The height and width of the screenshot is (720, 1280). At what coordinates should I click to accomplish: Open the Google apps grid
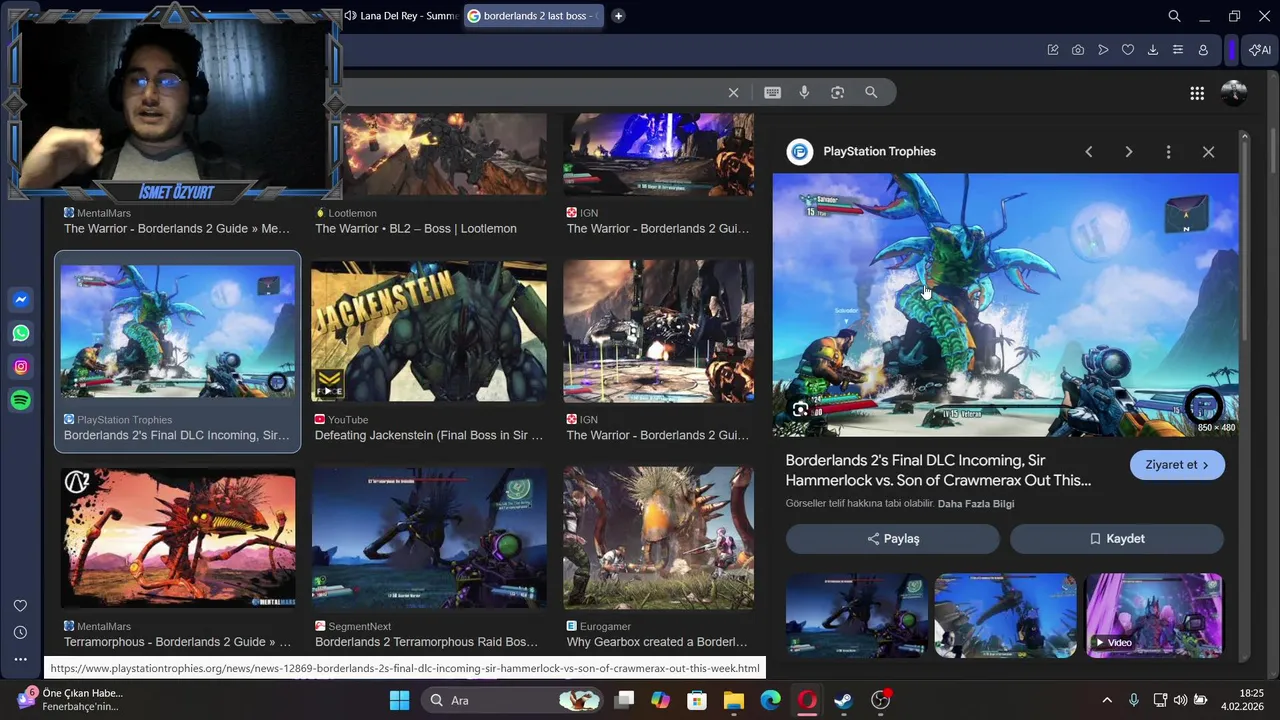click(x=1197, y=93)
